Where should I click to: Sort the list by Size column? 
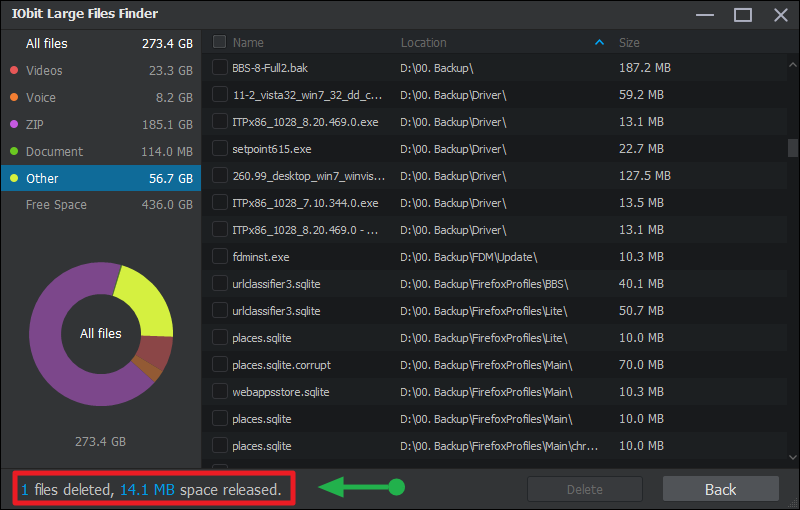point(629,43)
